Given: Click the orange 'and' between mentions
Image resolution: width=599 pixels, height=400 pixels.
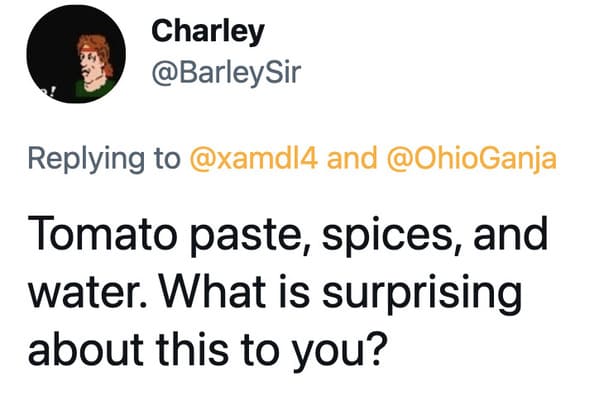Looking at the screenshot, I should point(352,158).
